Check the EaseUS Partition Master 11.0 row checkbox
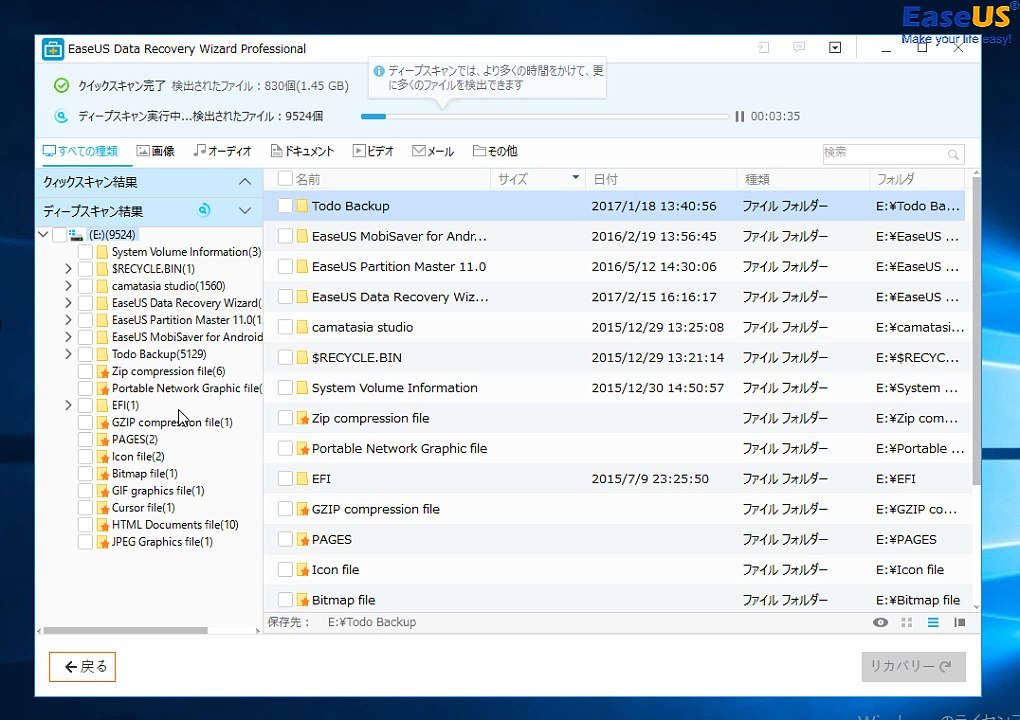Screen dimensions: 1020x720 tap(285, 266)
